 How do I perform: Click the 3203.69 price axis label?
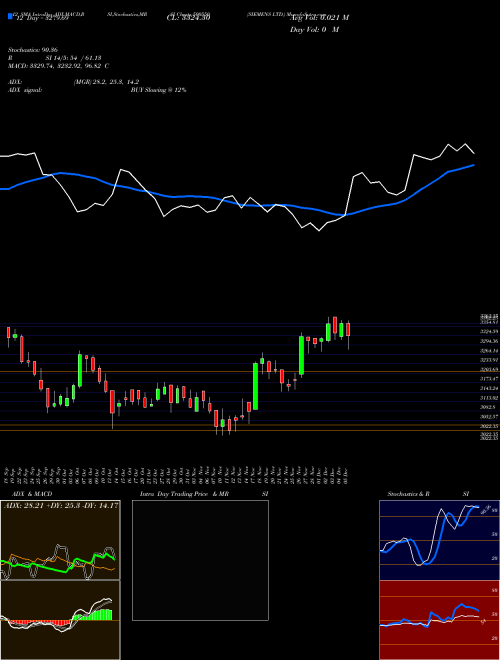click(x=489, y=369)
